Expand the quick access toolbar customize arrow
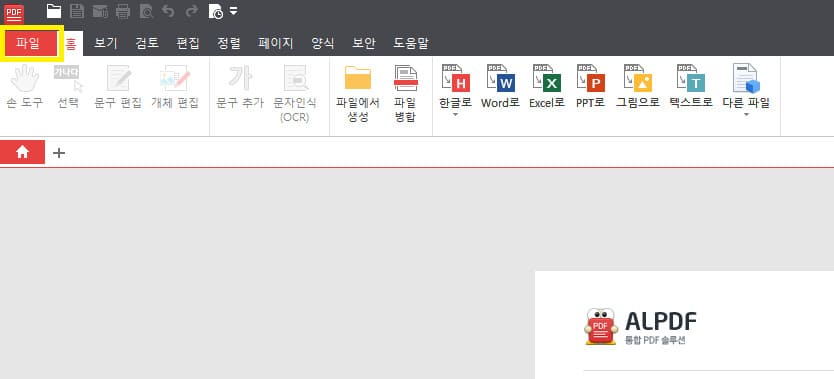Screen dimensions: 834x379 [x=233, y=11]
